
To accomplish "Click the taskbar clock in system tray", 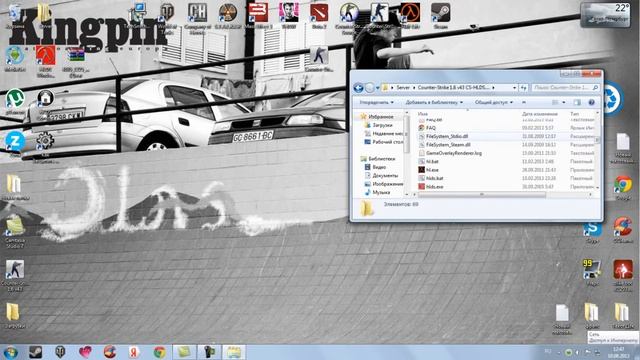I will pyautogui.click(x=619, y=352).
